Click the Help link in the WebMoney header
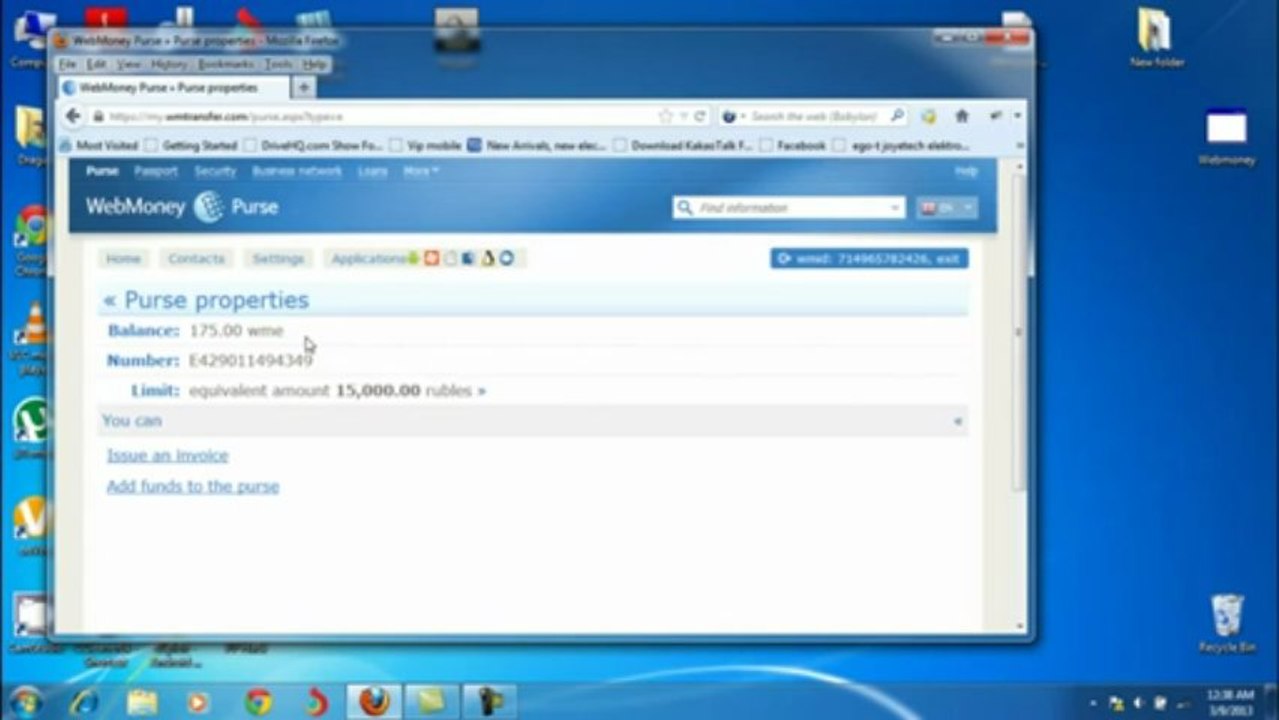Screen dimensions: 1279x720 [966, 171]
